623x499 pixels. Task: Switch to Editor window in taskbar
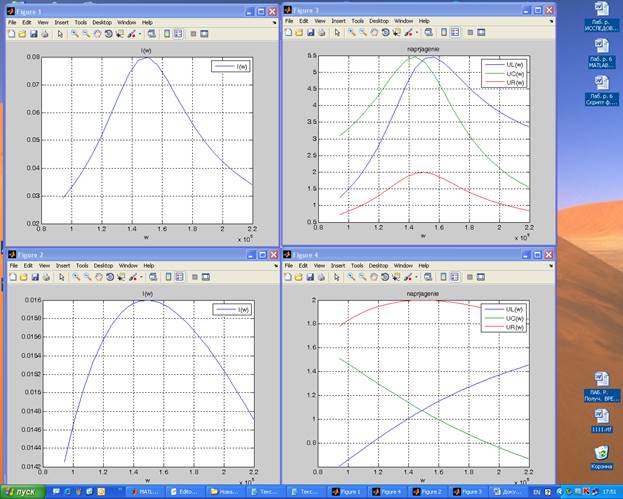186,492
